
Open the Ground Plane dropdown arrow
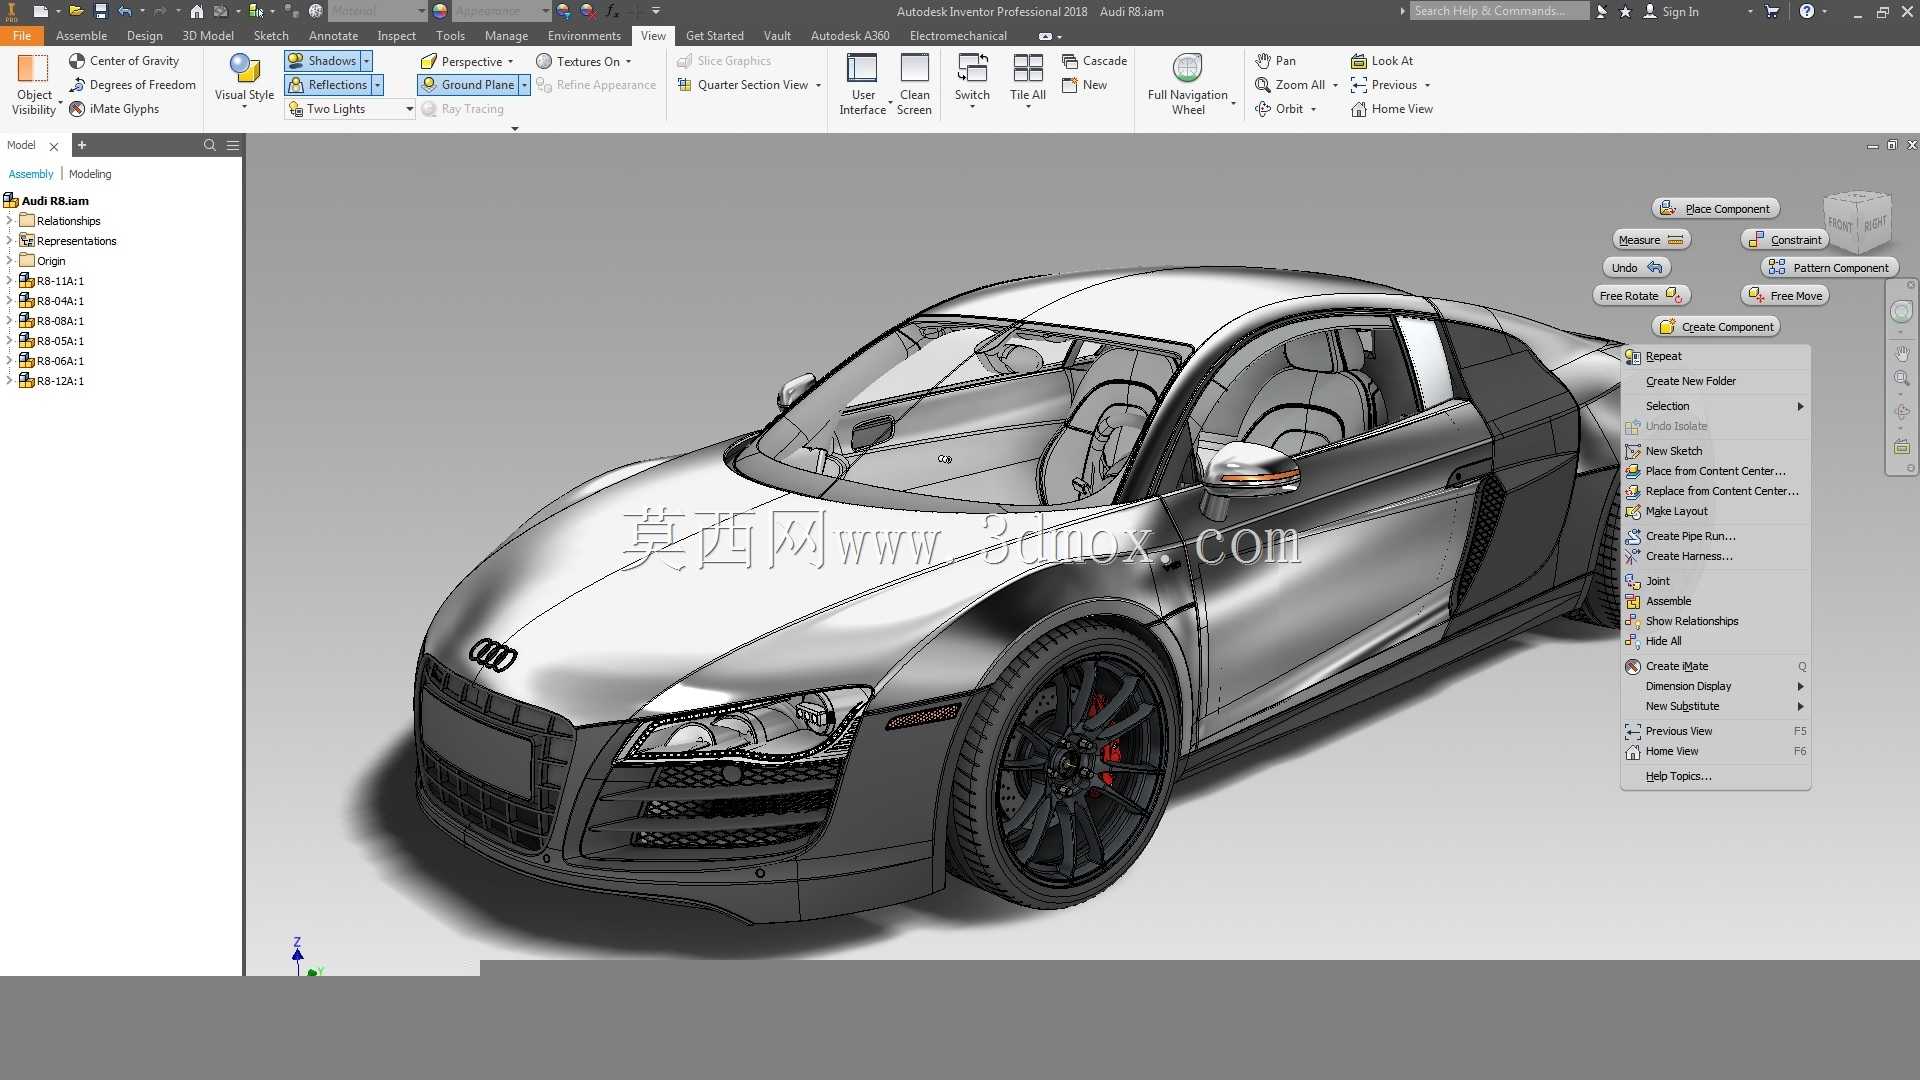[524, 85]
